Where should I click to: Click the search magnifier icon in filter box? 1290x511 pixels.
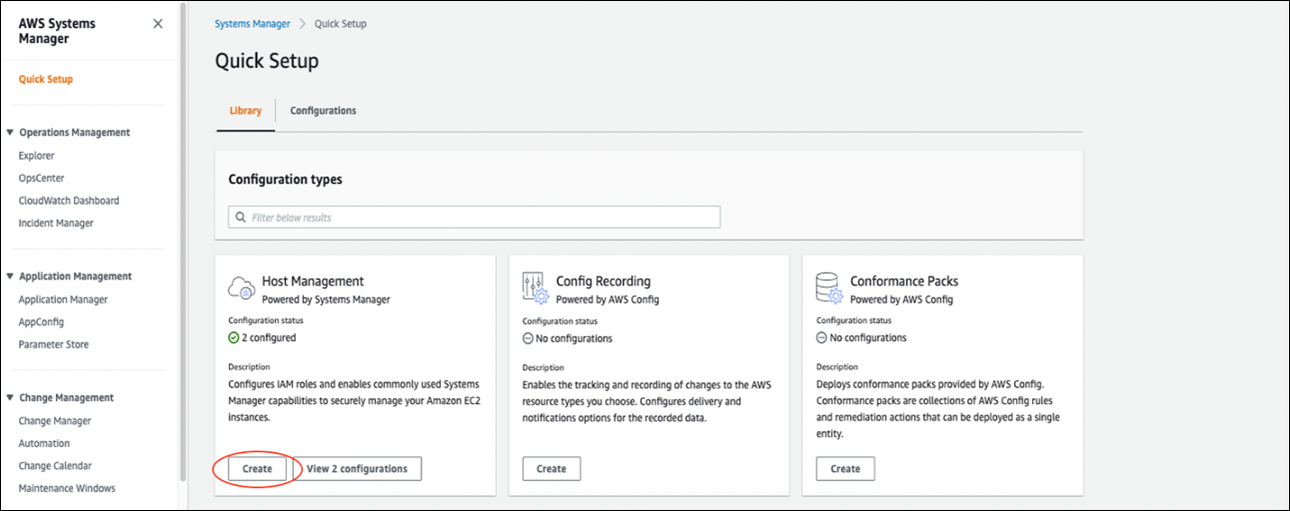coord(240,217)
